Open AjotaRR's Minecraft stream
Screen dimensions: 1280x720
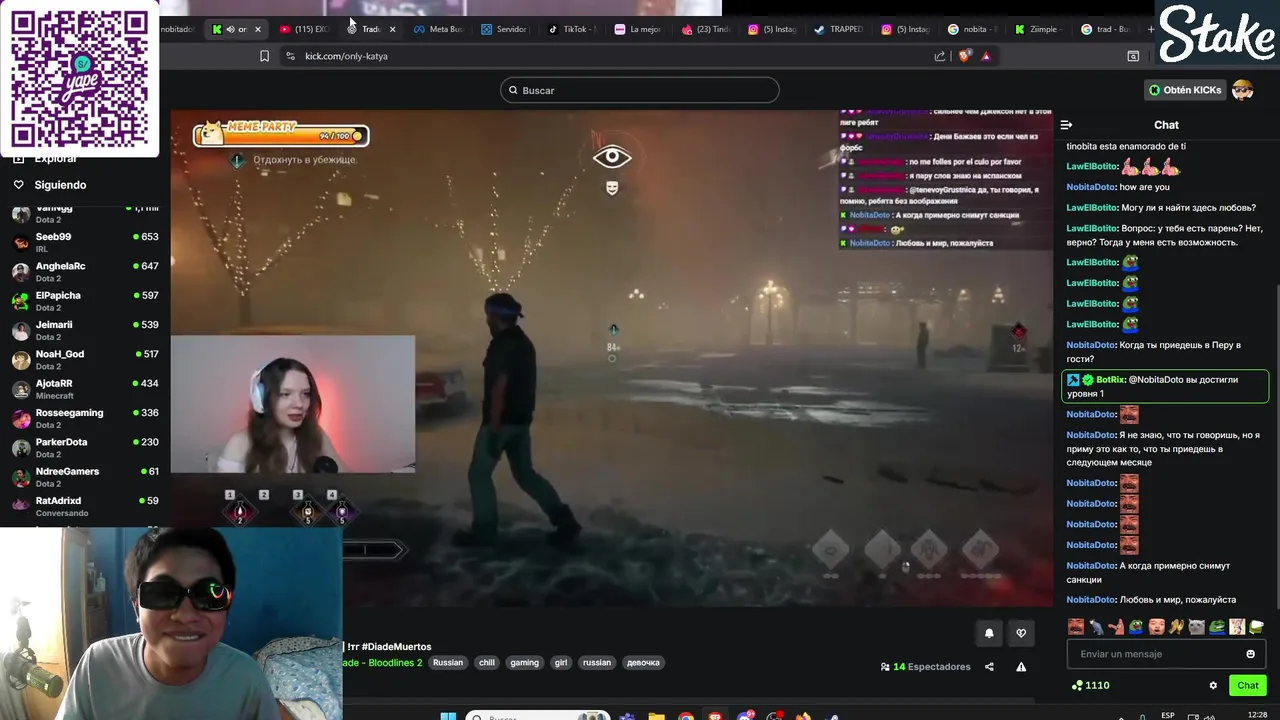pos(85,389)
